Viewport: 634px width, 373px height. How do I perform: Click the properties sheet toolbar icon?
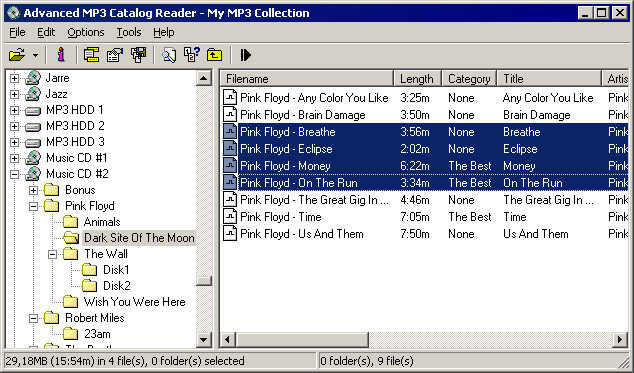point(115,55)
